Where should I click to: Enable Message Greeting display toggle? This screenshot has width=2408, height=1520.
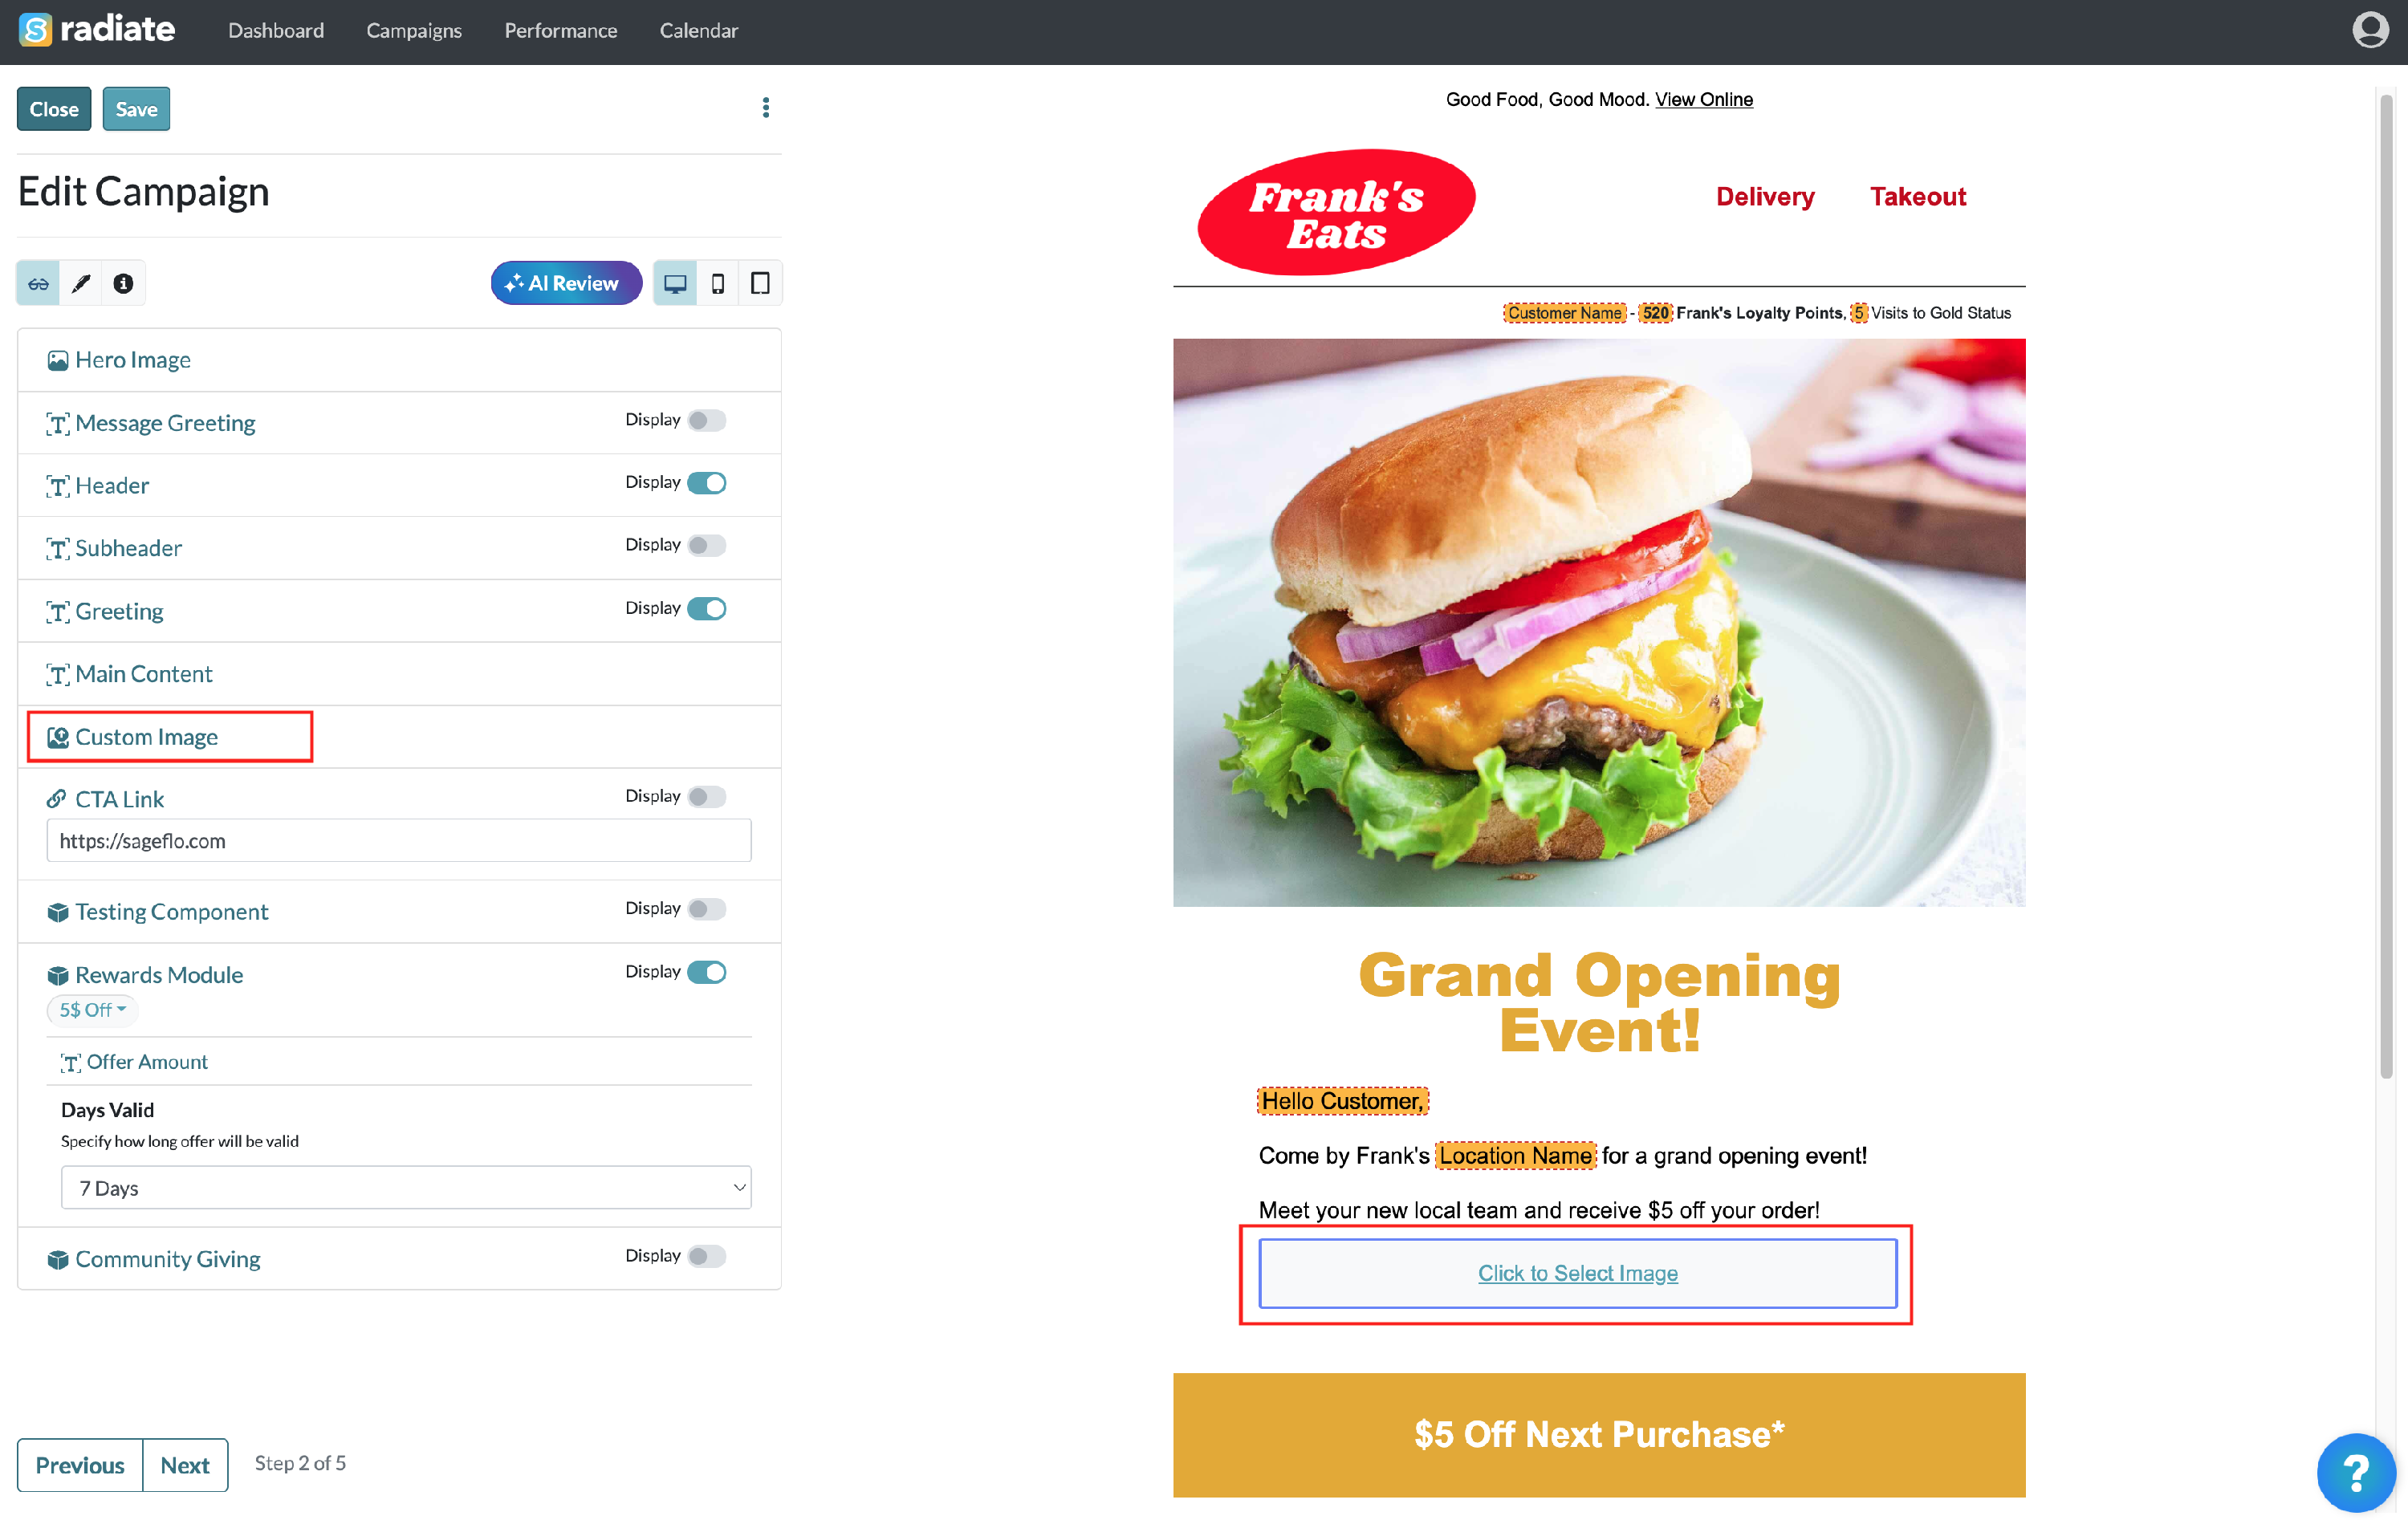(706, 421)
